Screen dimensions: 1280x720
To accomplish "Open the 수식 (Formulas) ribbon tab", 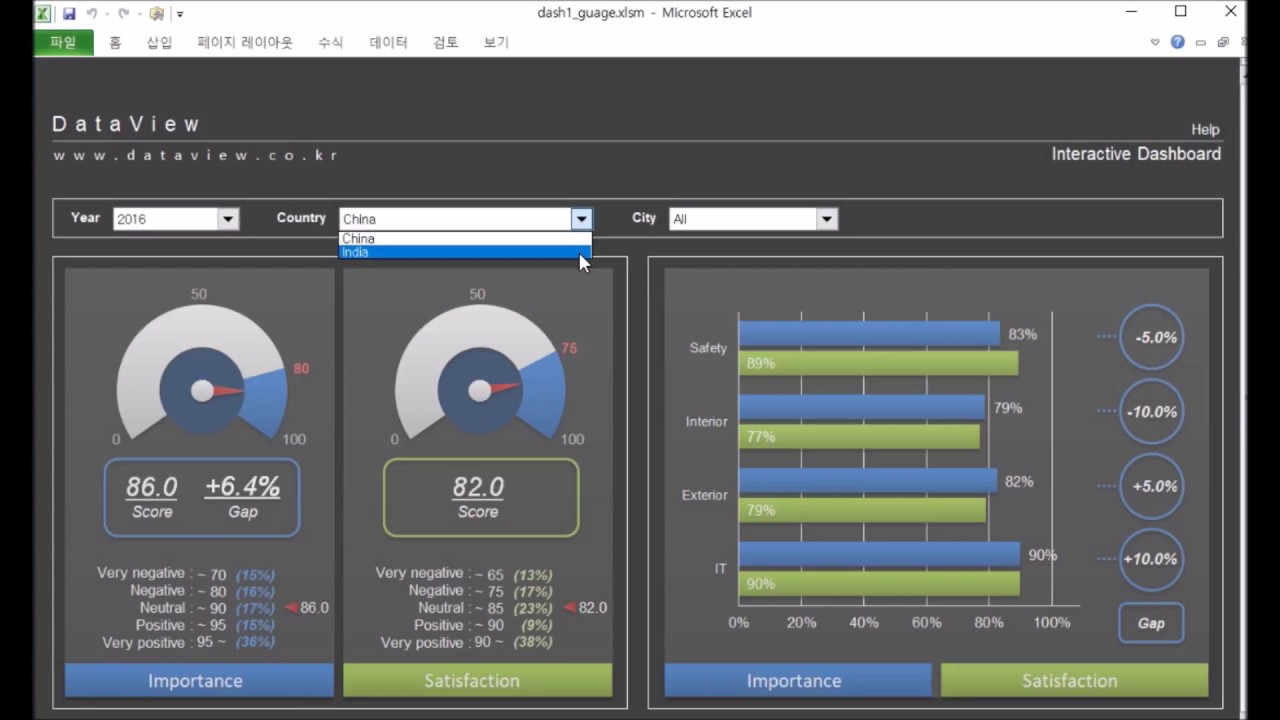I will click(331, 42).
